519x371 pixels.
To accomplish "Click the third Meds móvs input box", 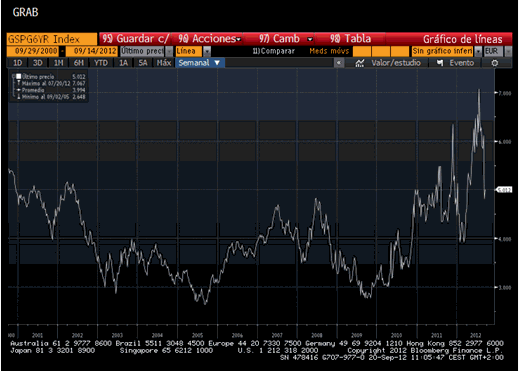I will 400,51.
